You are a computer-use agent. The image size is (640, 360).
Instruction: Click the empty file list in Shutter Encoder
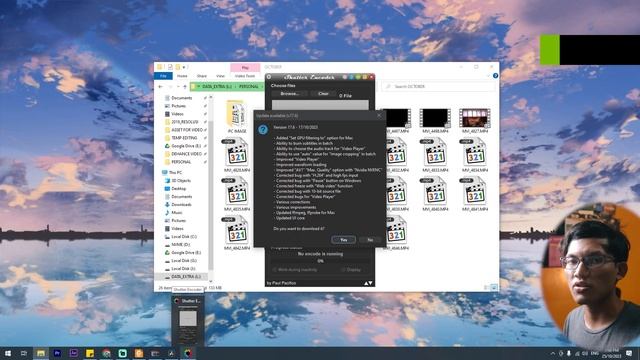(x=320, y=104)
